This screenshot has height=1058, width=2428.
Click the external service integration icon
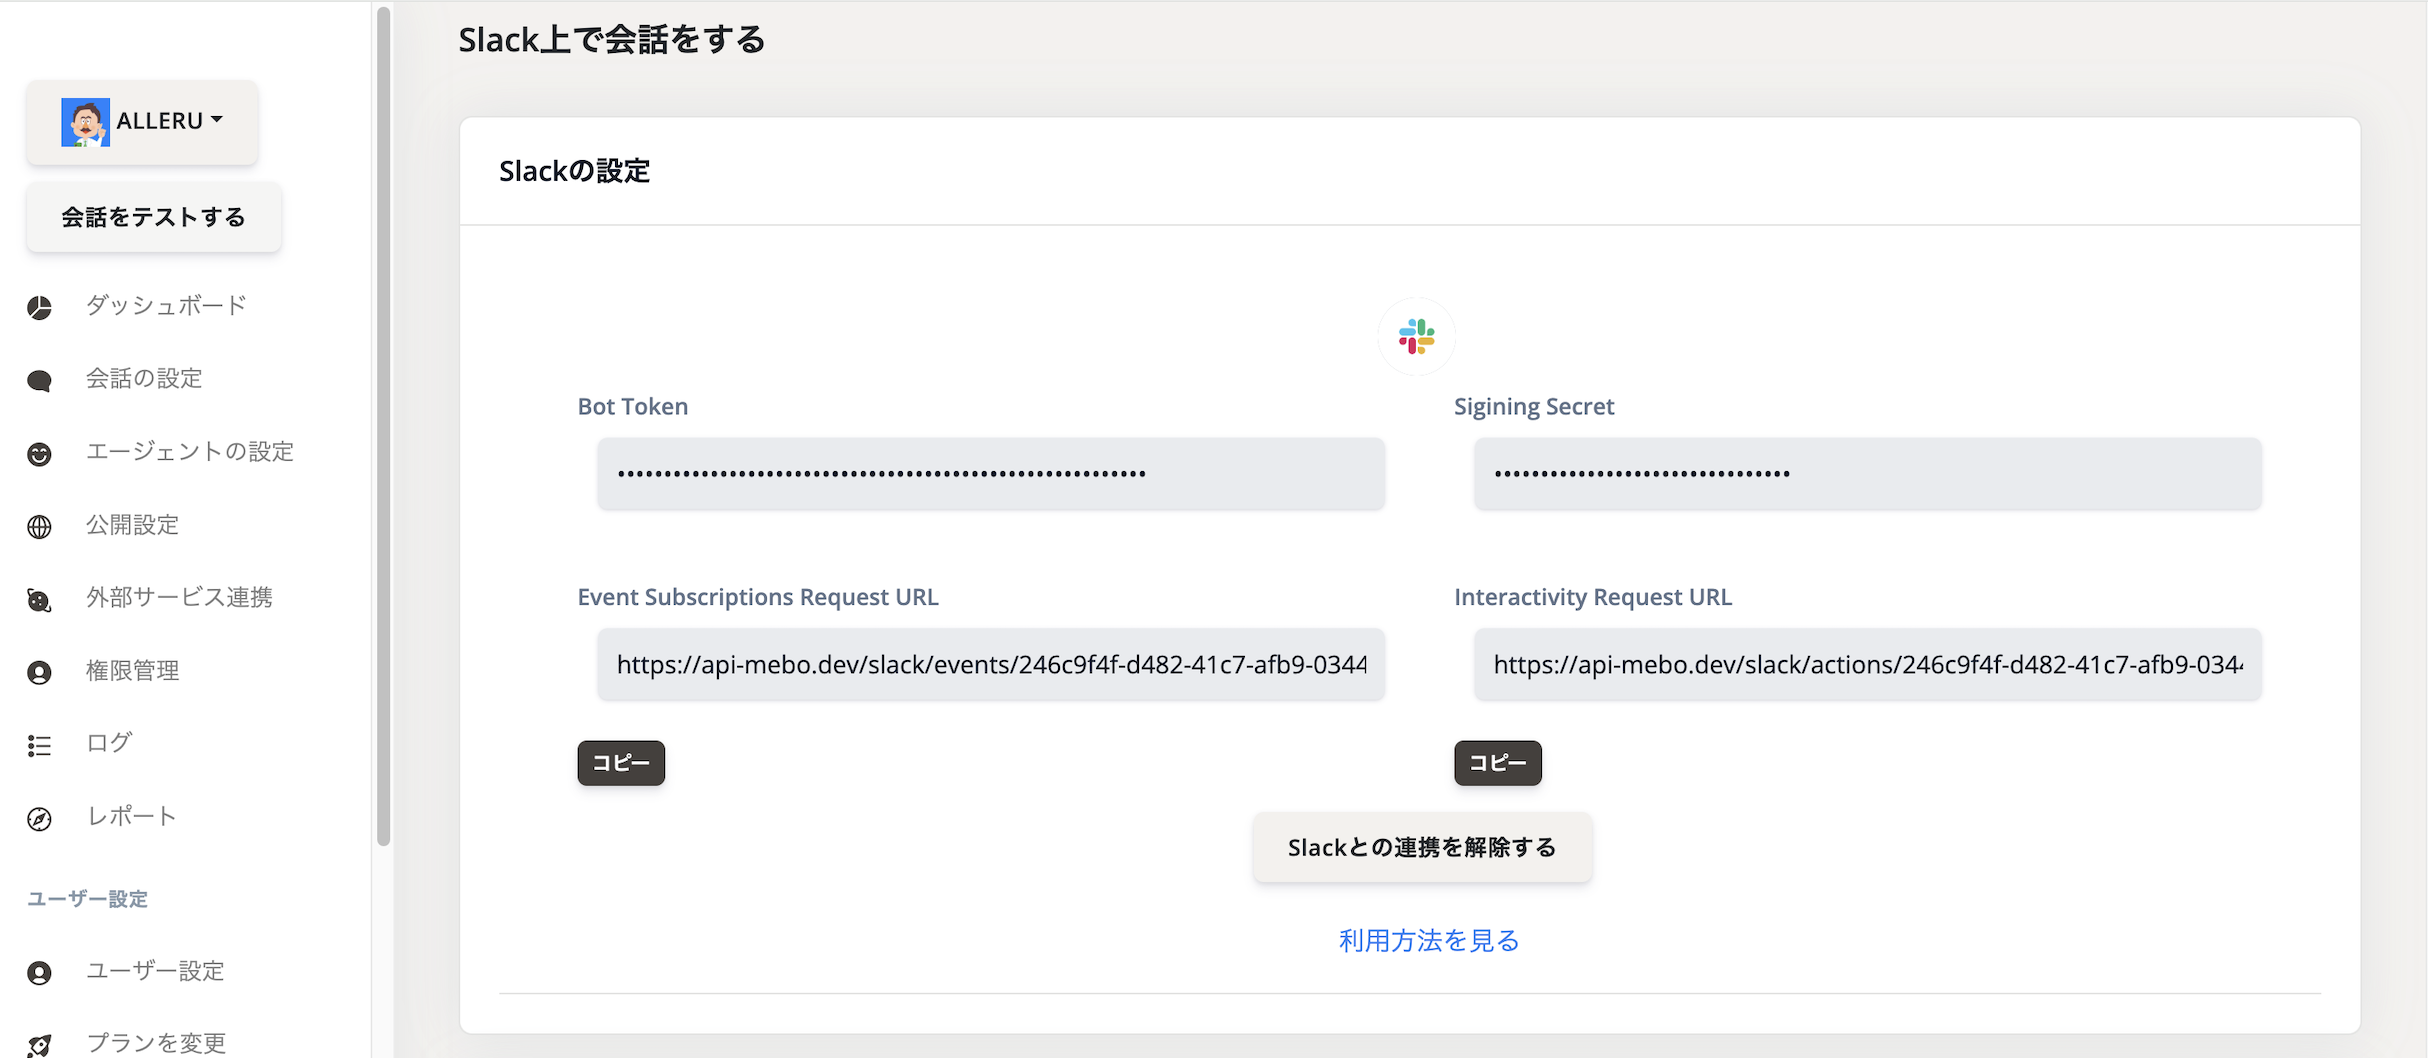click(x=39, y=600)
